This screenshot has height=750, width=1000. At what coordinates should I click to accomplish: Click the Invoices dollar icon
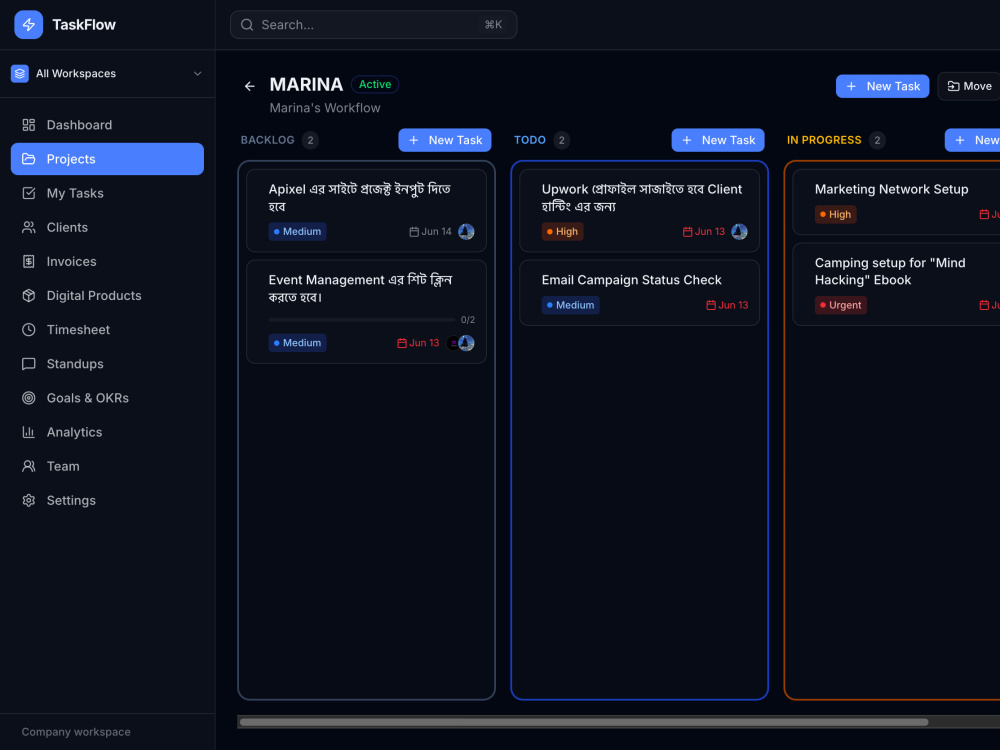pyautogui.click(x=29, y=261)
